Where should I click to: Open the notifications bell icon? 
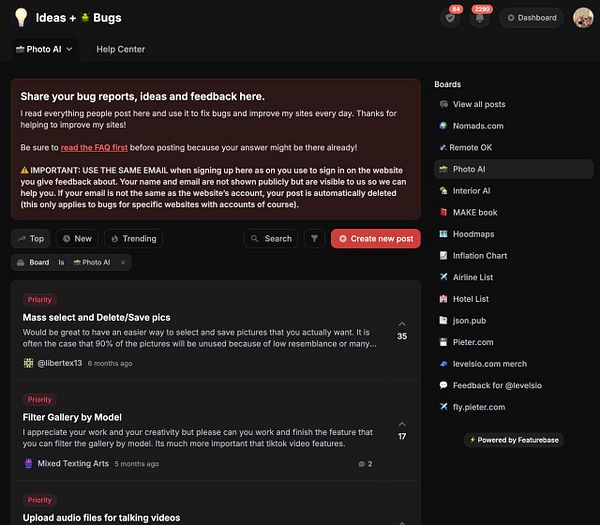pyautogui.click(x=479, y=18)
